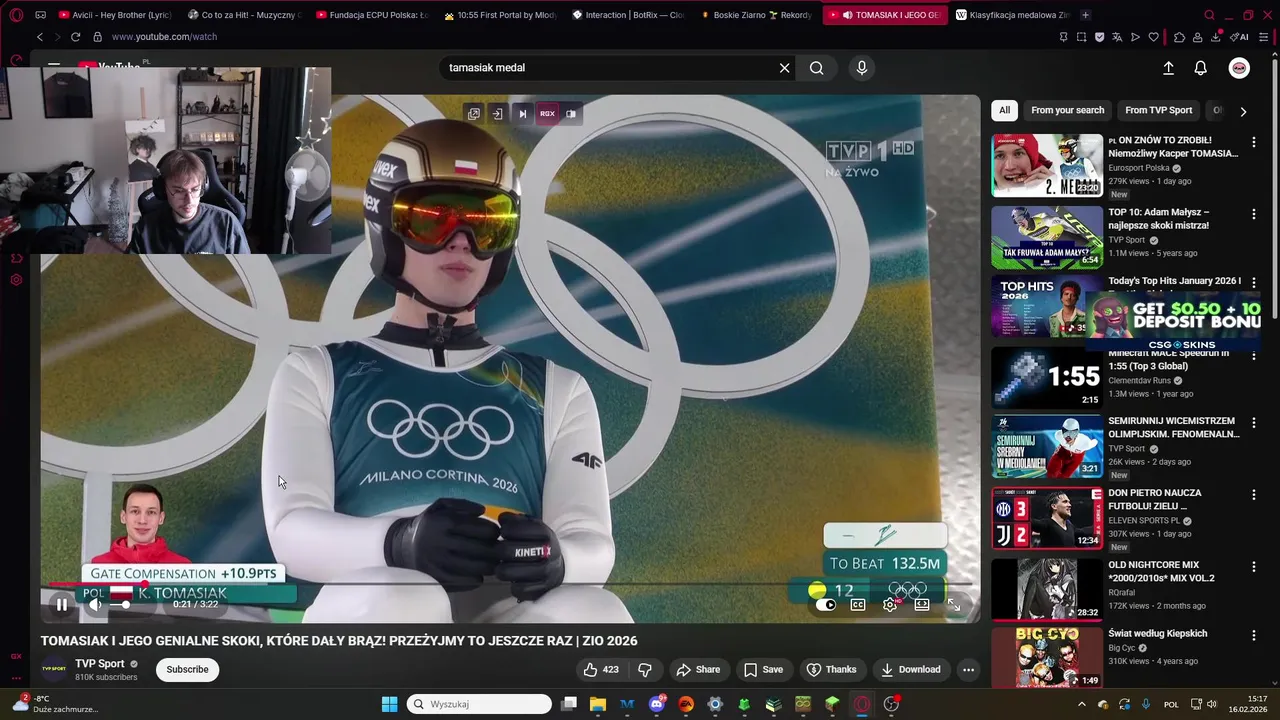Save the video to a playlist

(x=763, y=669)
